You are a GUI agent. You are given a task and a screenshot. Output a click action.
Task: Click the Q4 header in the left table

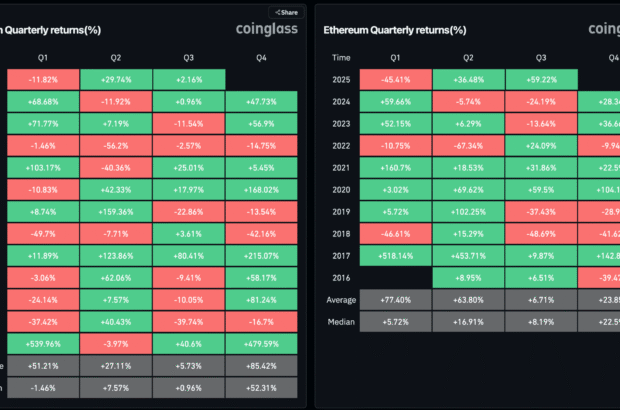pyautogui.click(x=263, y=58)
